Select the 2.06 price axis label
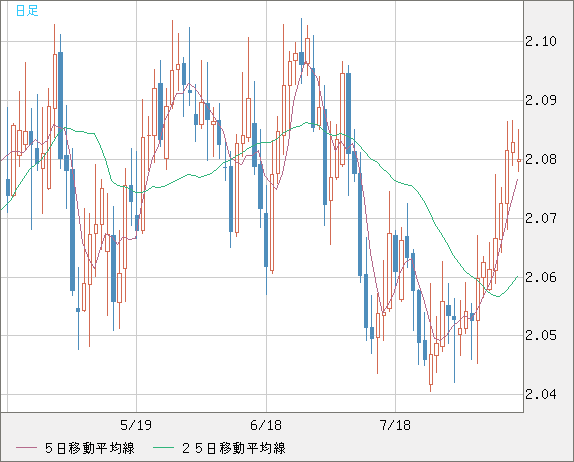Viewport: 574px width, 462px height. click(x=541, y=277)
